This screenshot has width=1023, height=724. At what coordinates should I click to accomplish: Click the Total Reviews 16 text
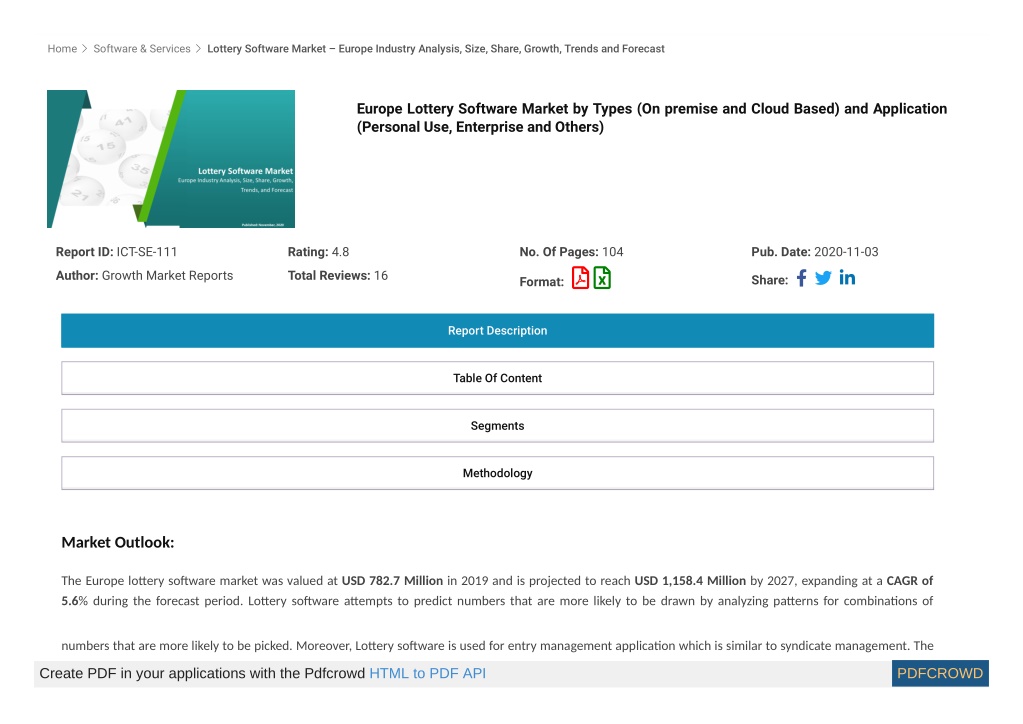338,276
